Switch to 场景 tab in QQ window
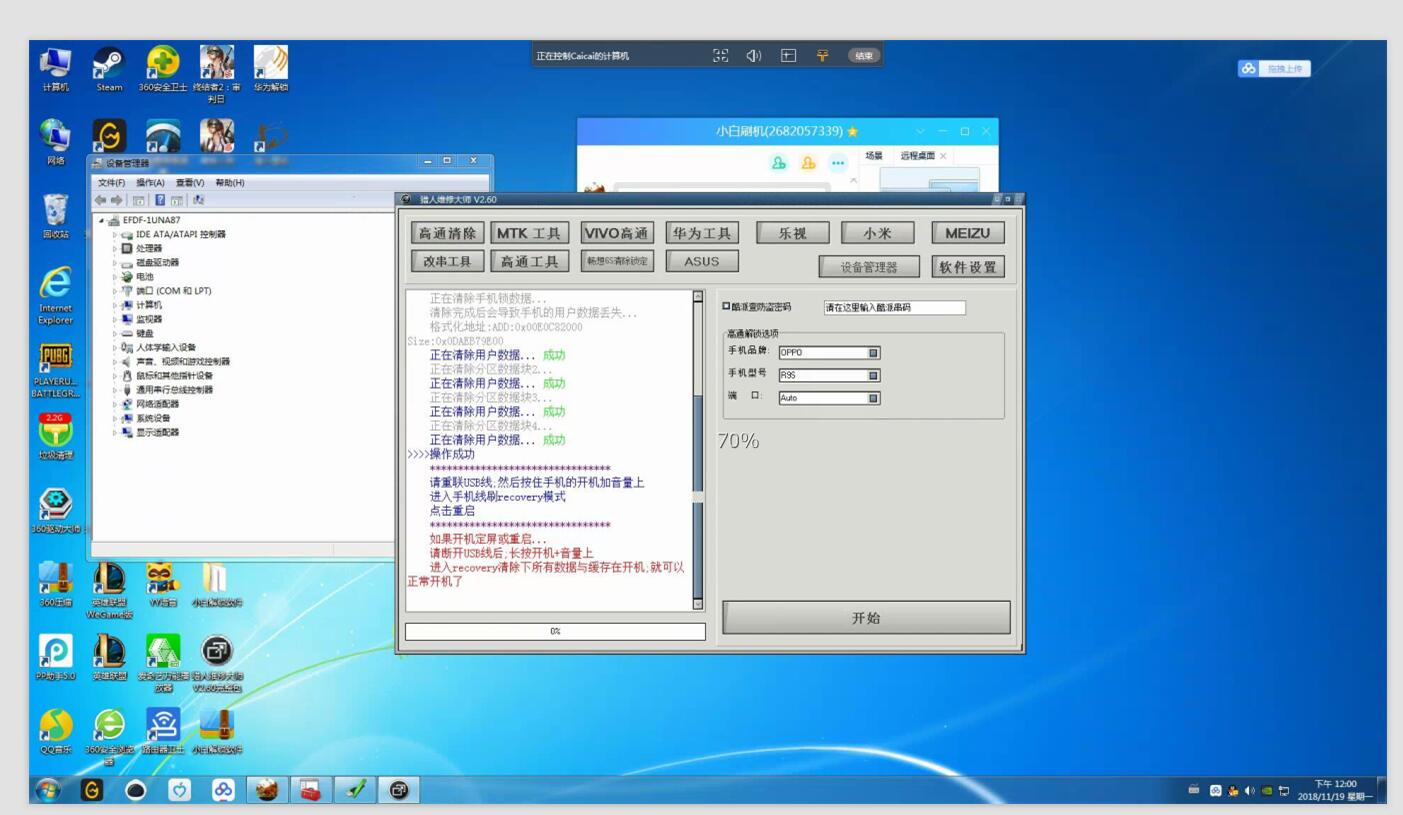This screenshot has height=815, width=1403. tap(874, 156)
